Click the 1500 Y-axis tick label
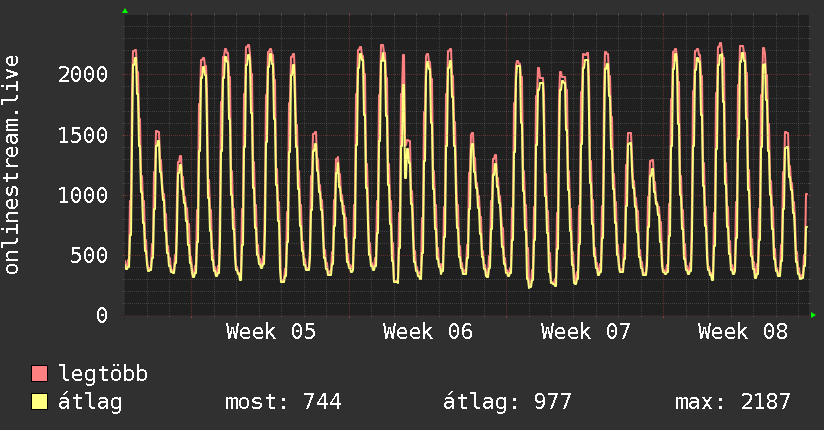The image size is (824, 430). pyautogui.click(x=83, y=135)
